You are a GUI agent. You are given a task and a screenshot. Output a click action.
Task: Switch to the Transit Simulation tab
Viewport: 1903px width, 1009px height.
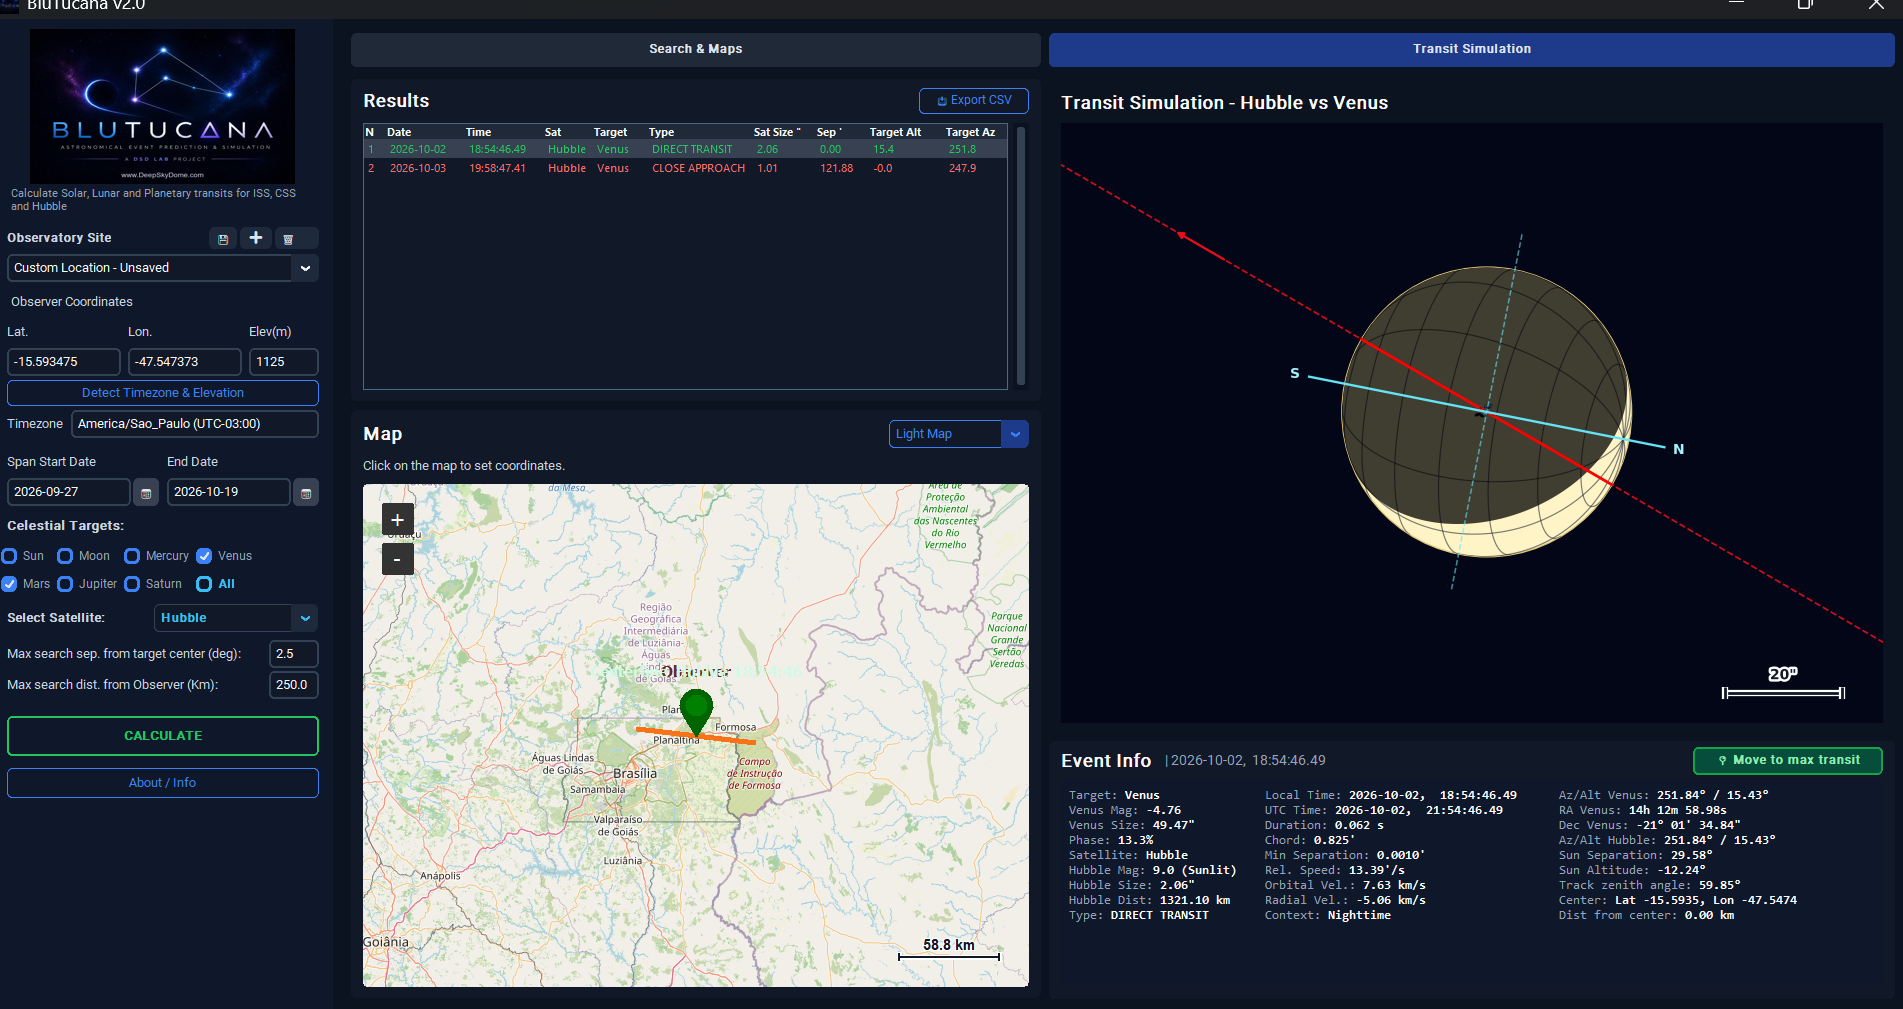click(1471, 49)
